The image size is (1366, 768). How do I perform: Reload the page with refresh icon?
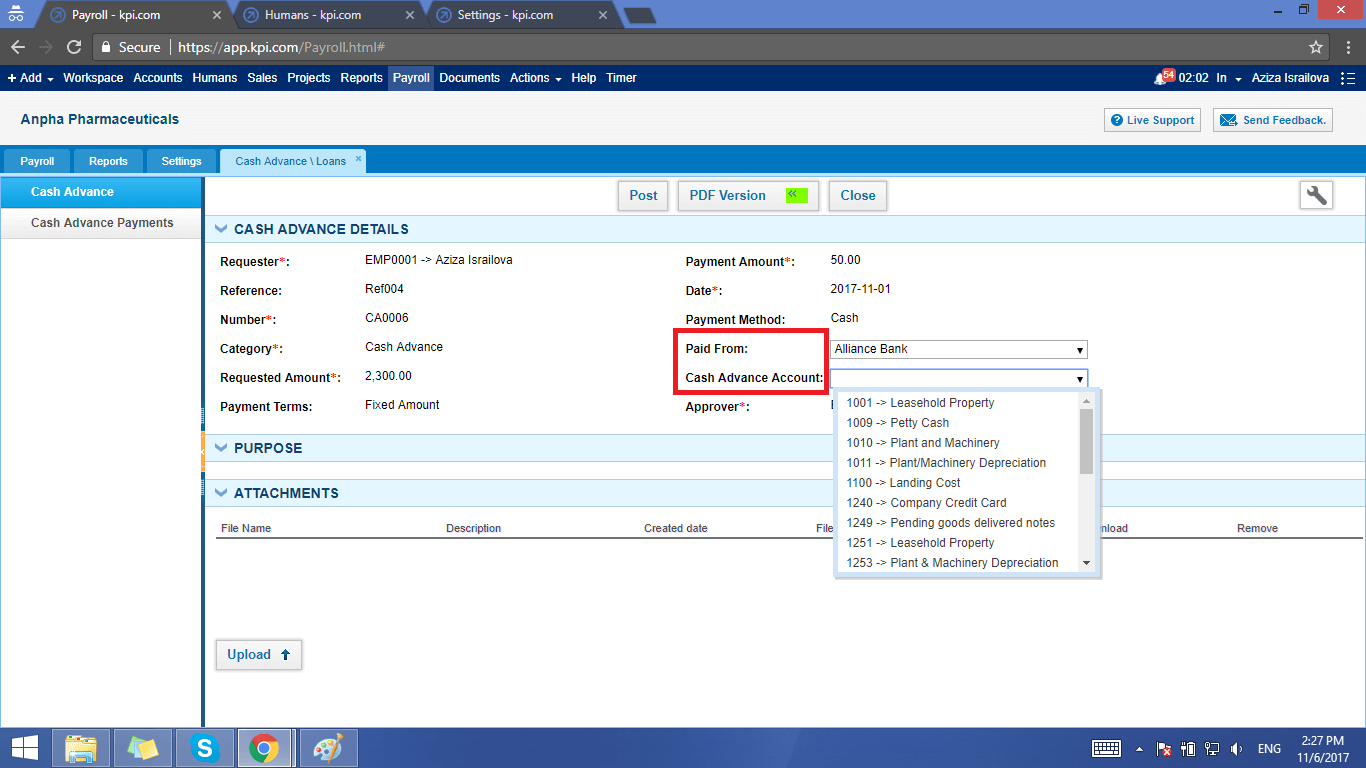[x=74, y=47]
